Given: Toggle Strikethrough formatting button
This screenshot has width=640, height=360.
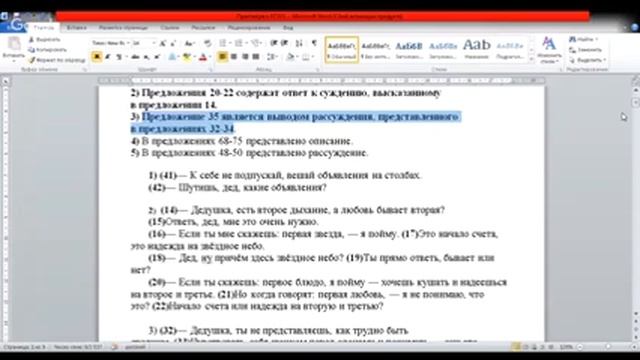Looking at the screenshot, I should [135, 57].
